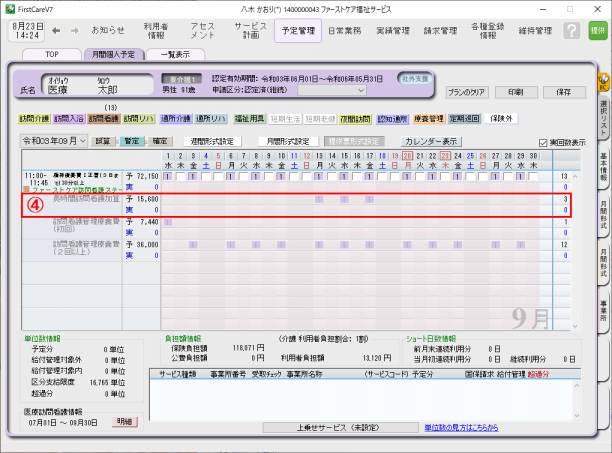Switch to the 一覧表示 tab

click(x=175, y=54)
